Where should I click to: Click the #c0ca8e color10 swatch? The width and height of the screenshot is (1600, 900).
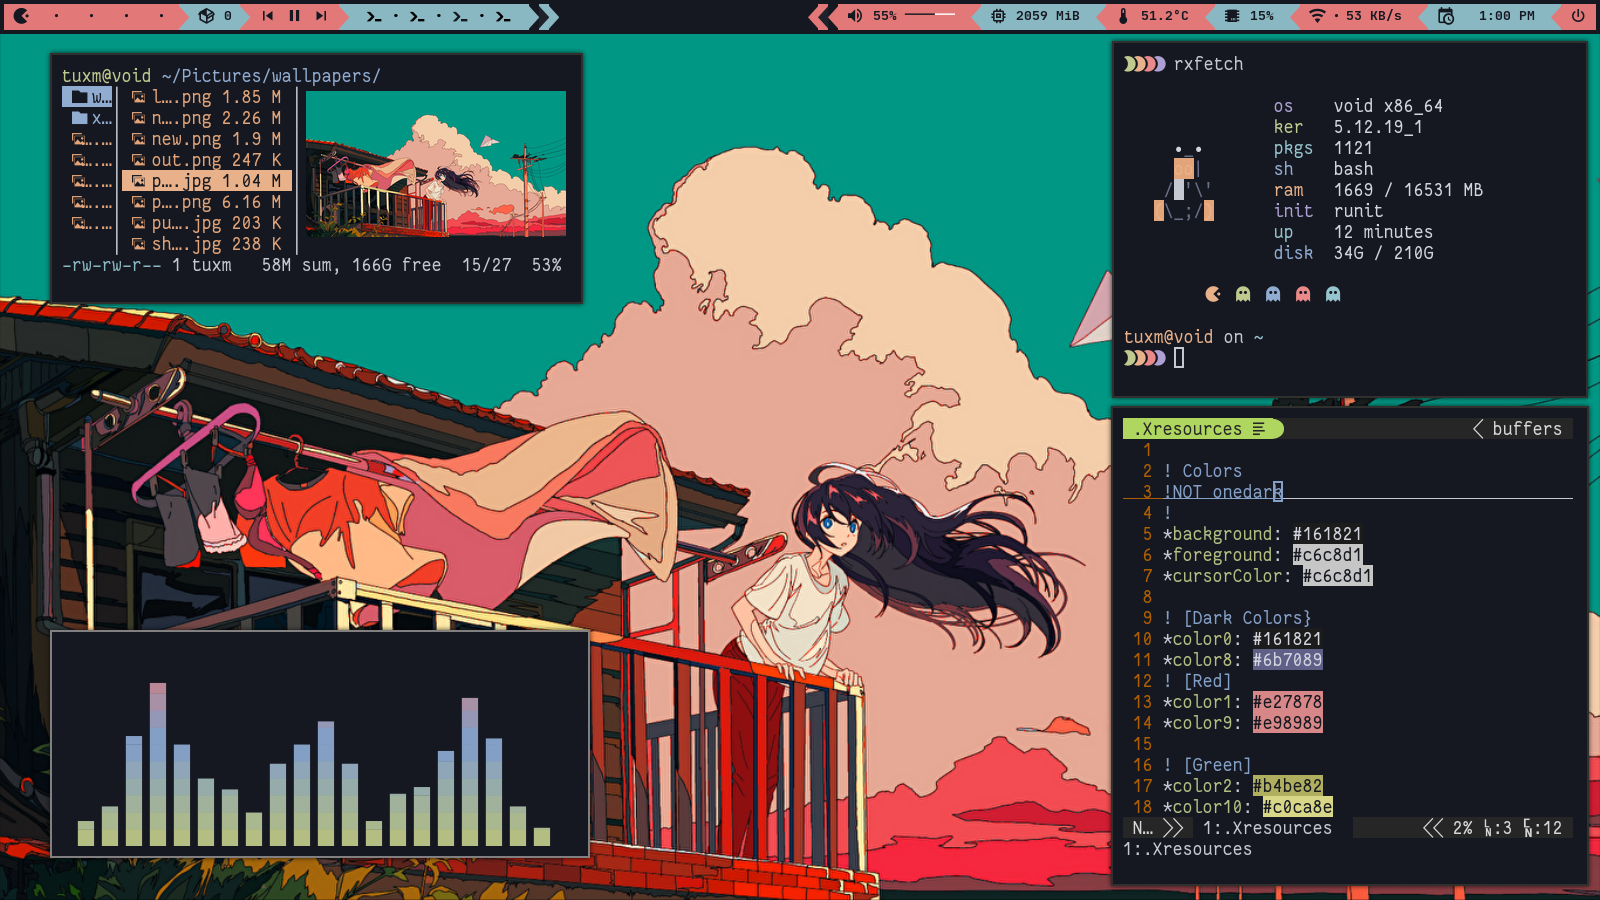tap(1297, 807)
